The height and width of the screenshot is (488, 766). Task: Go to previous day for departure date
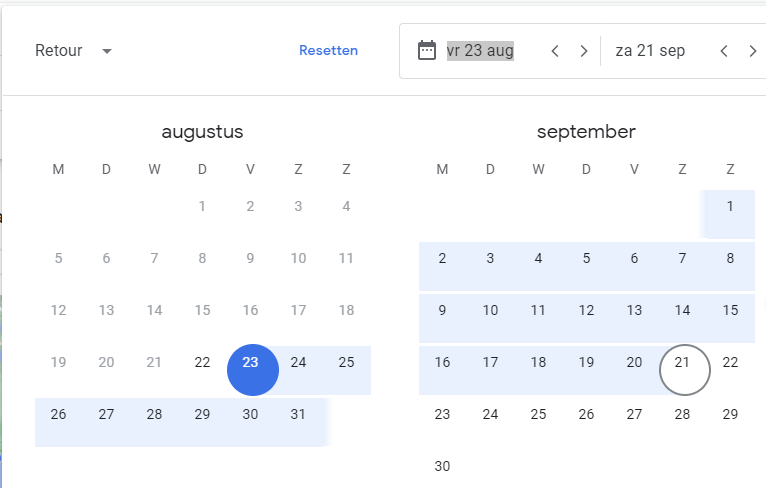click(555, 51)
